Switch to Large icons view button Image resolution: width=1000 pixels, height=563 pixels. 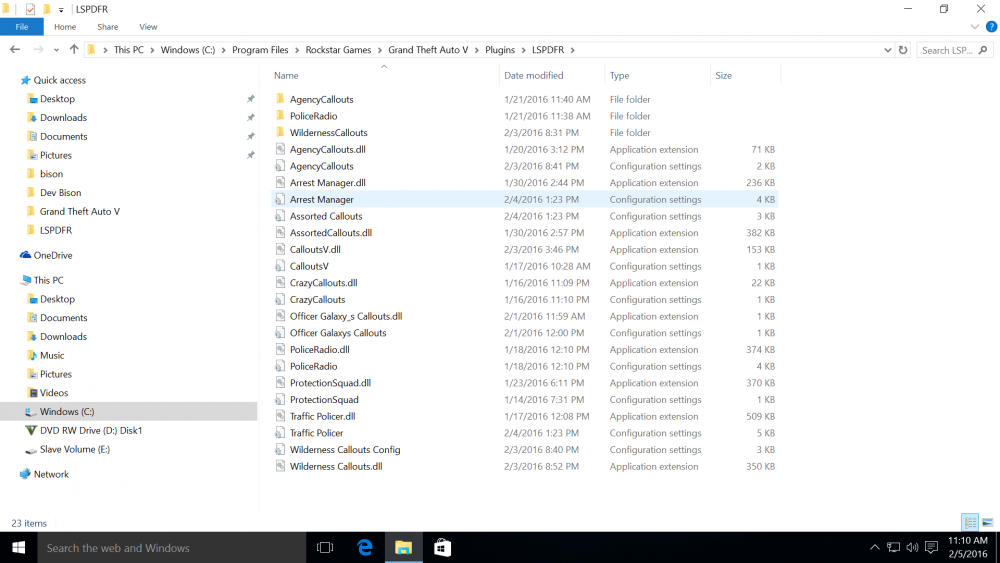(987, 523)
